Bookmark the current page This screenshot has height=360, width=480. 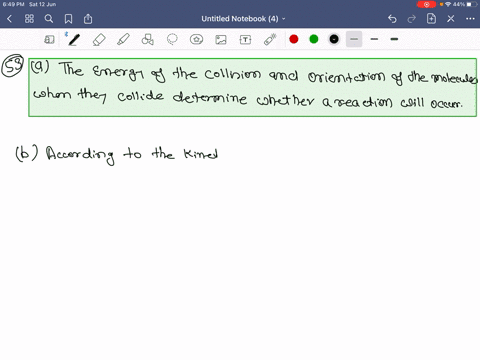pos(68,19)
